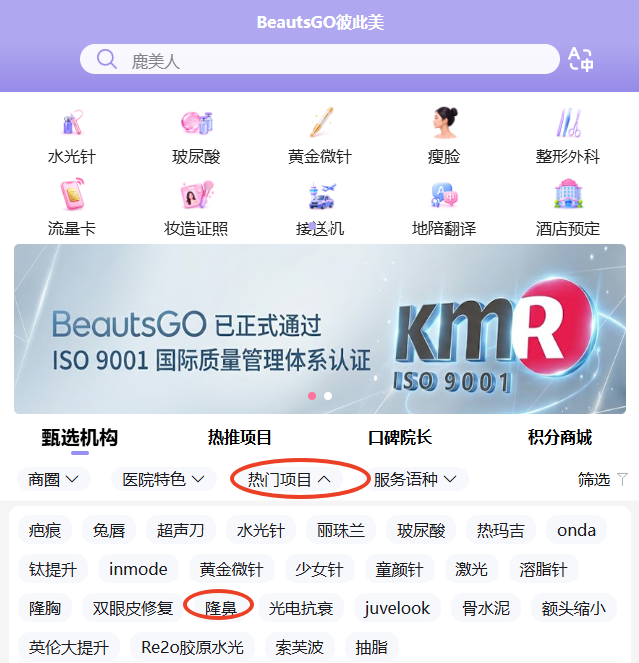639x663 pixels.
Task: Select the 黄金微针 project tag
Action: point(231,569)
